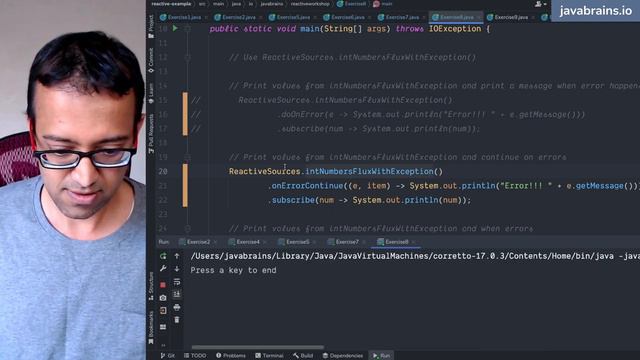Select Exercise2 run tab
Image resolution: width=640 pixels, height=360 pixels.
(198, 242)
